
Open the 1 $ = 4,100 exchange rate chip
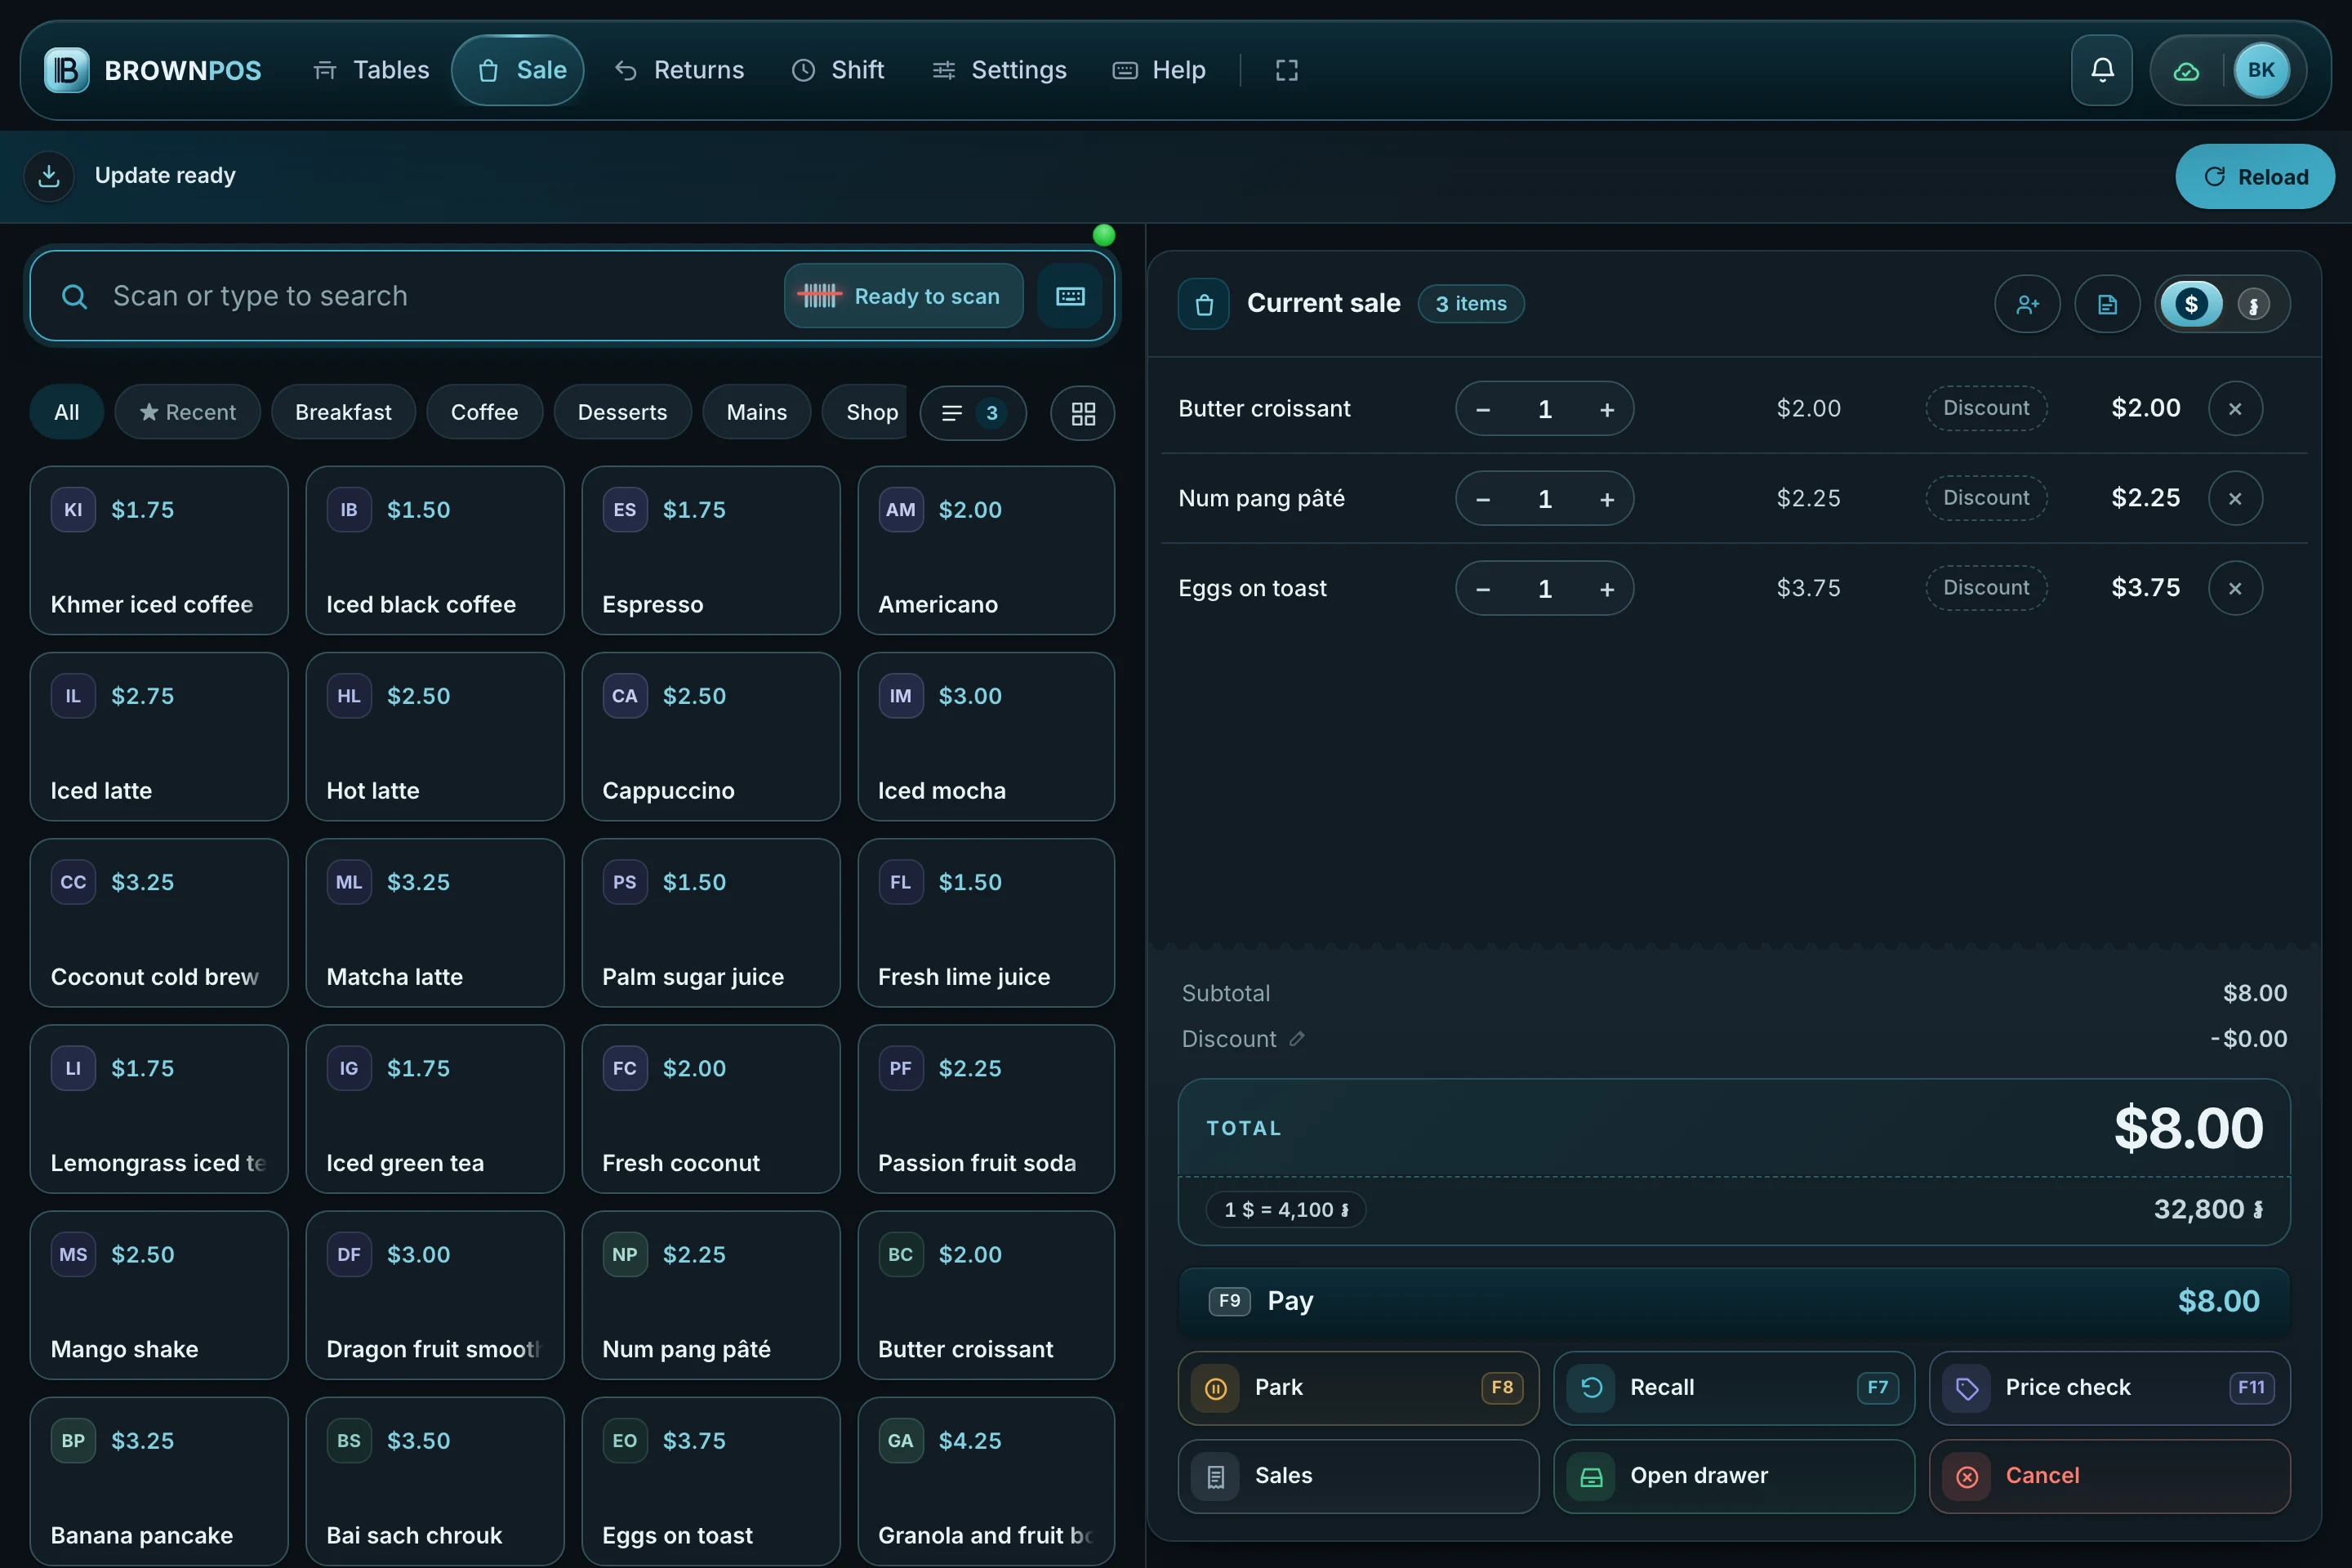click(1286, 1210)
